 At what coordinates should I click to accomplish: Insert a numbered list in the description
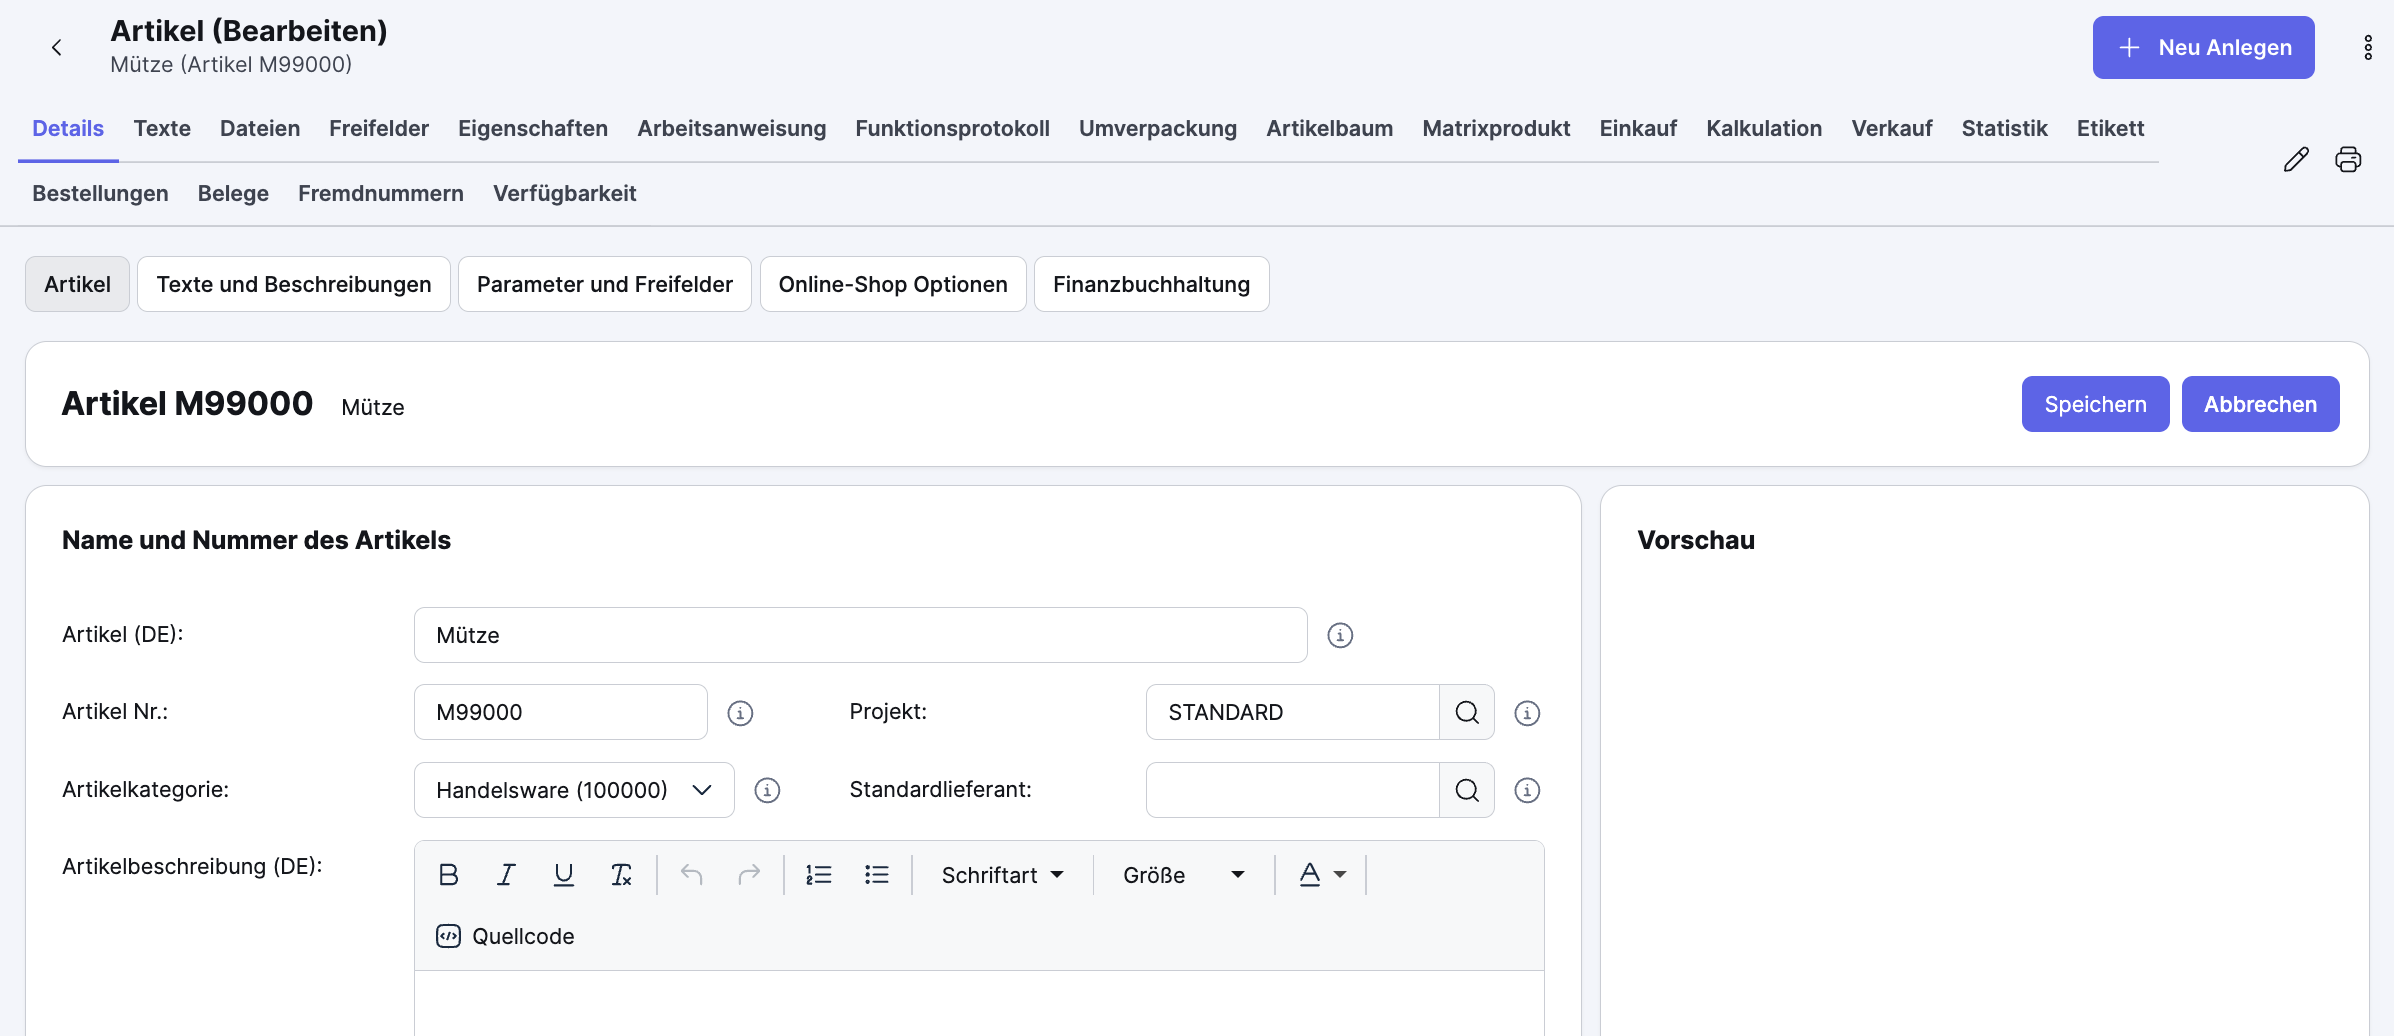tap(818, 874)
